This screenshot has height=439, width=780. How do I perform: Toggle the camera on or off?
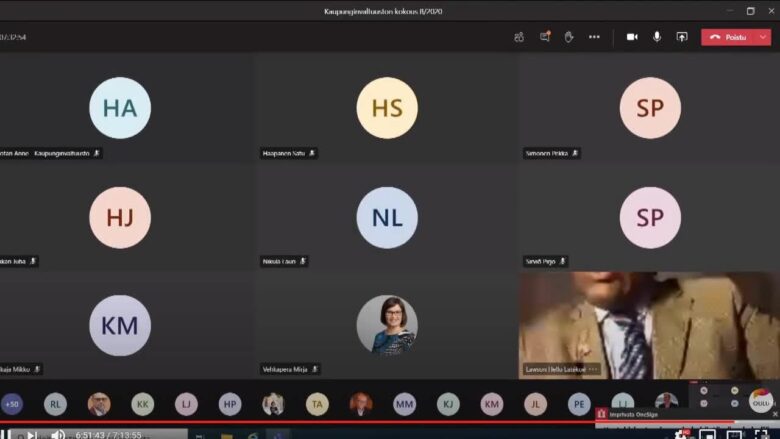(632, 37)
